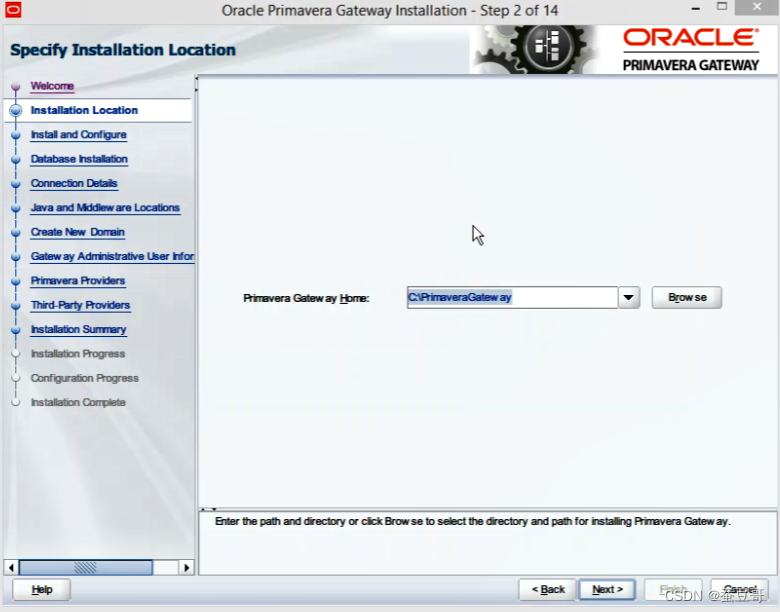Go back with the Back button
Viewport: 780px width, 612px height.
click(547, 590)
